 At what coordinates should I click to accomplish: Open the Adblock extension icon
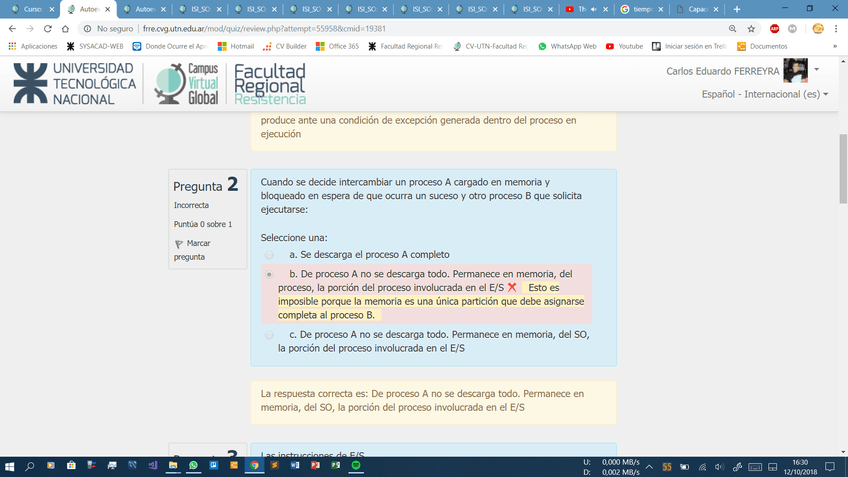pyautogui.click(x=775, y=29)
